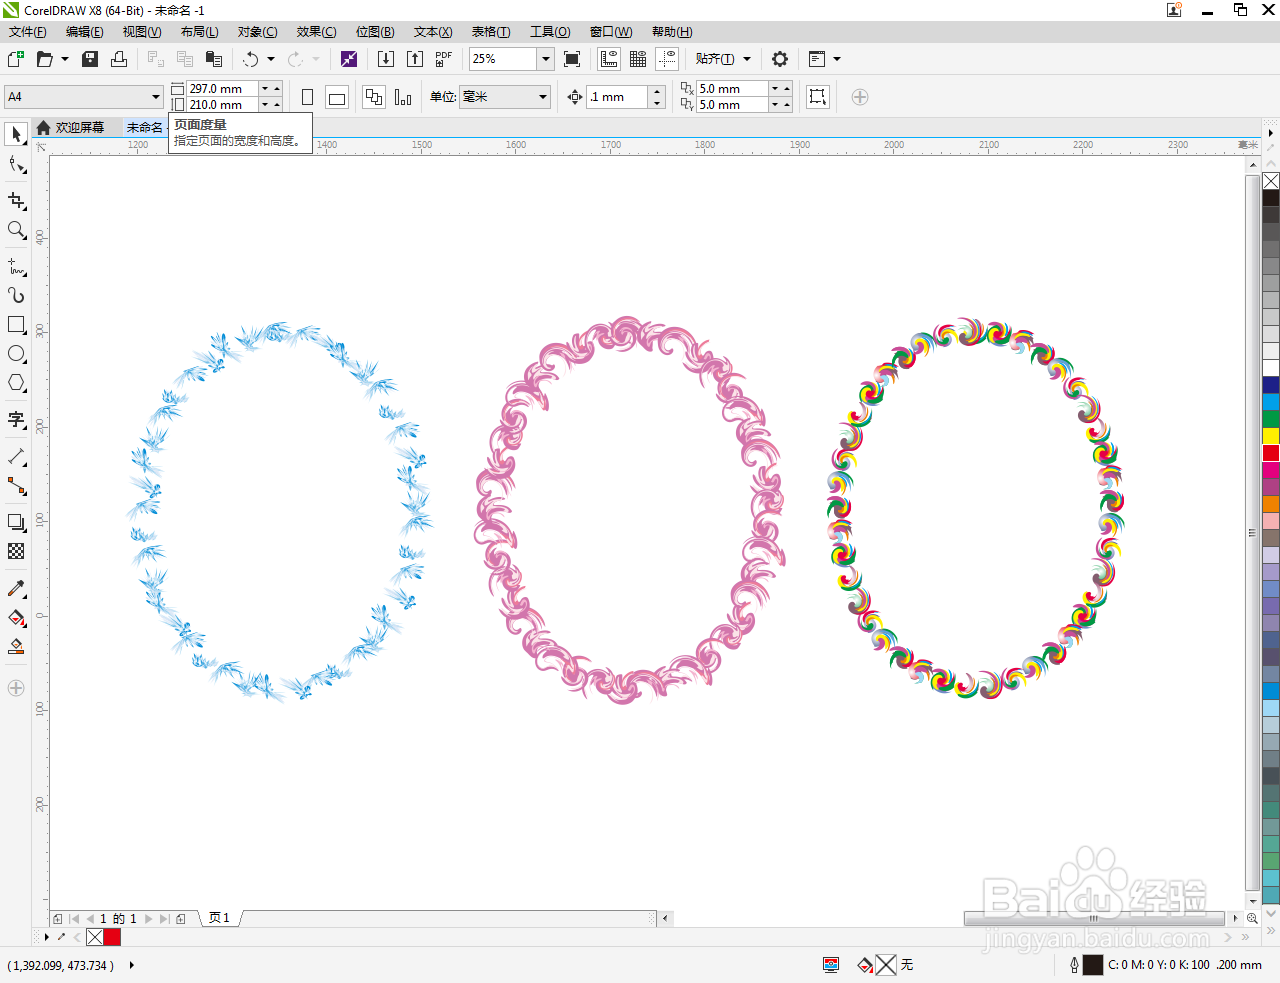Select the Transparency checkerboard tool
Screen dimensions: 1280x983
(x=16, y=551)
